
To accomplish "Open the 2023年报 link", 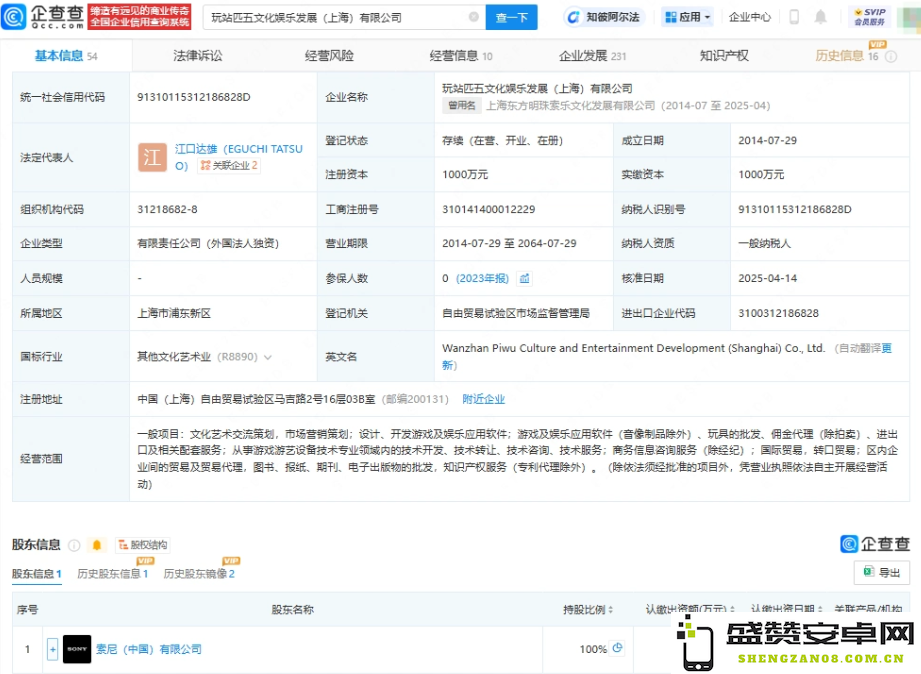I will click(x=482, y=279).
